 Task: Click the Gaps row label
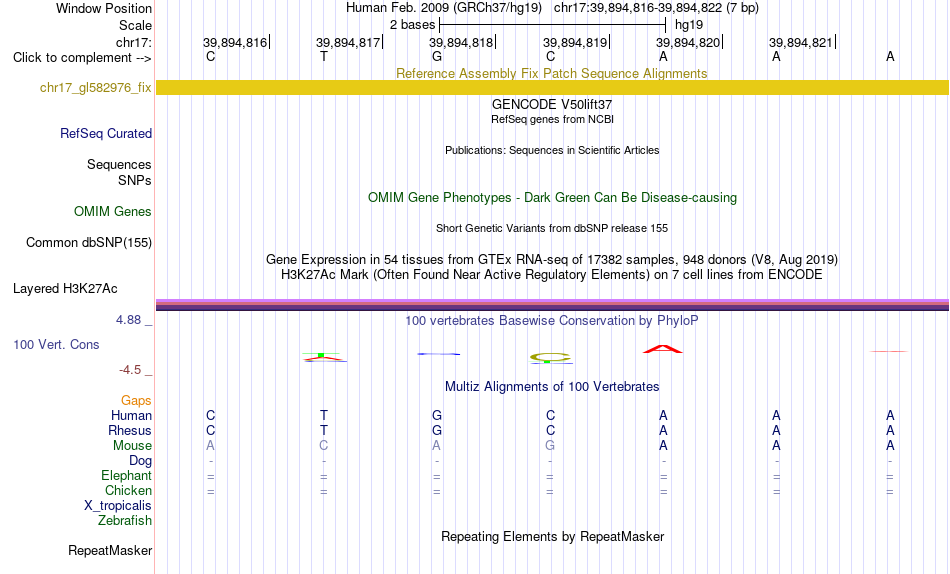[x=136, y=400]
